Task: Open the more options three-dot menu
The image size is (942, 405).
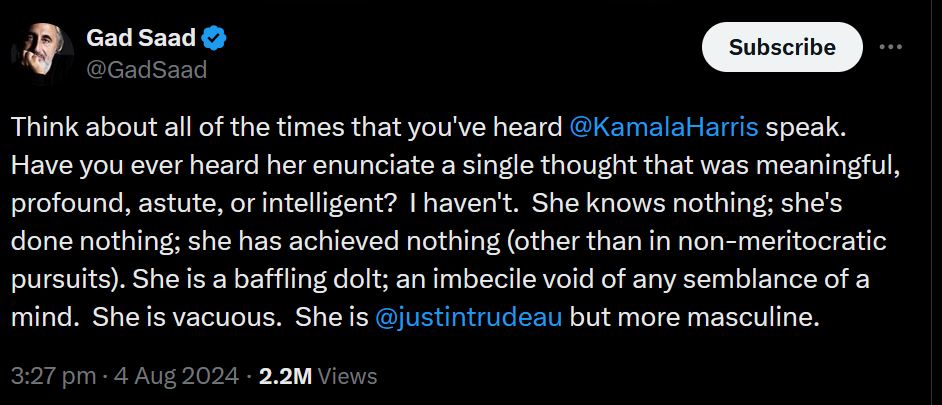Action: (890, 47)
